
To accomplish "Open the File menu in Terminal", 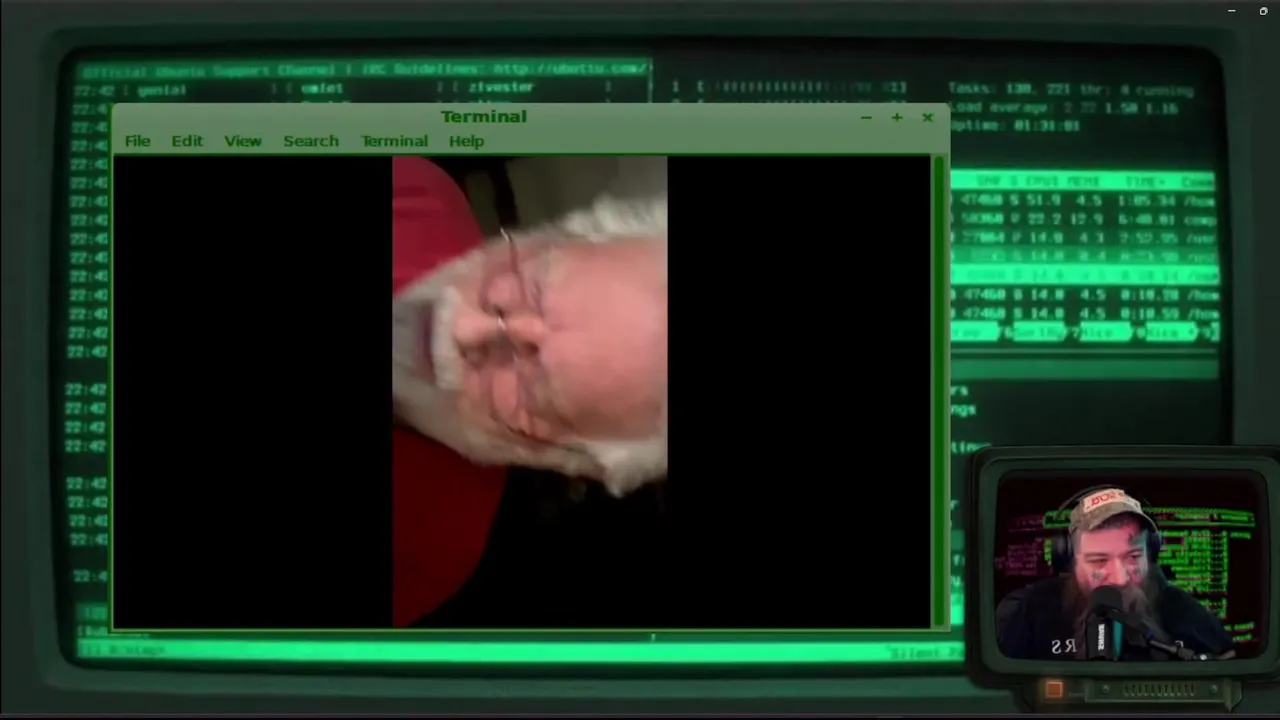I will pyautogui.click(x=137, y=141).
